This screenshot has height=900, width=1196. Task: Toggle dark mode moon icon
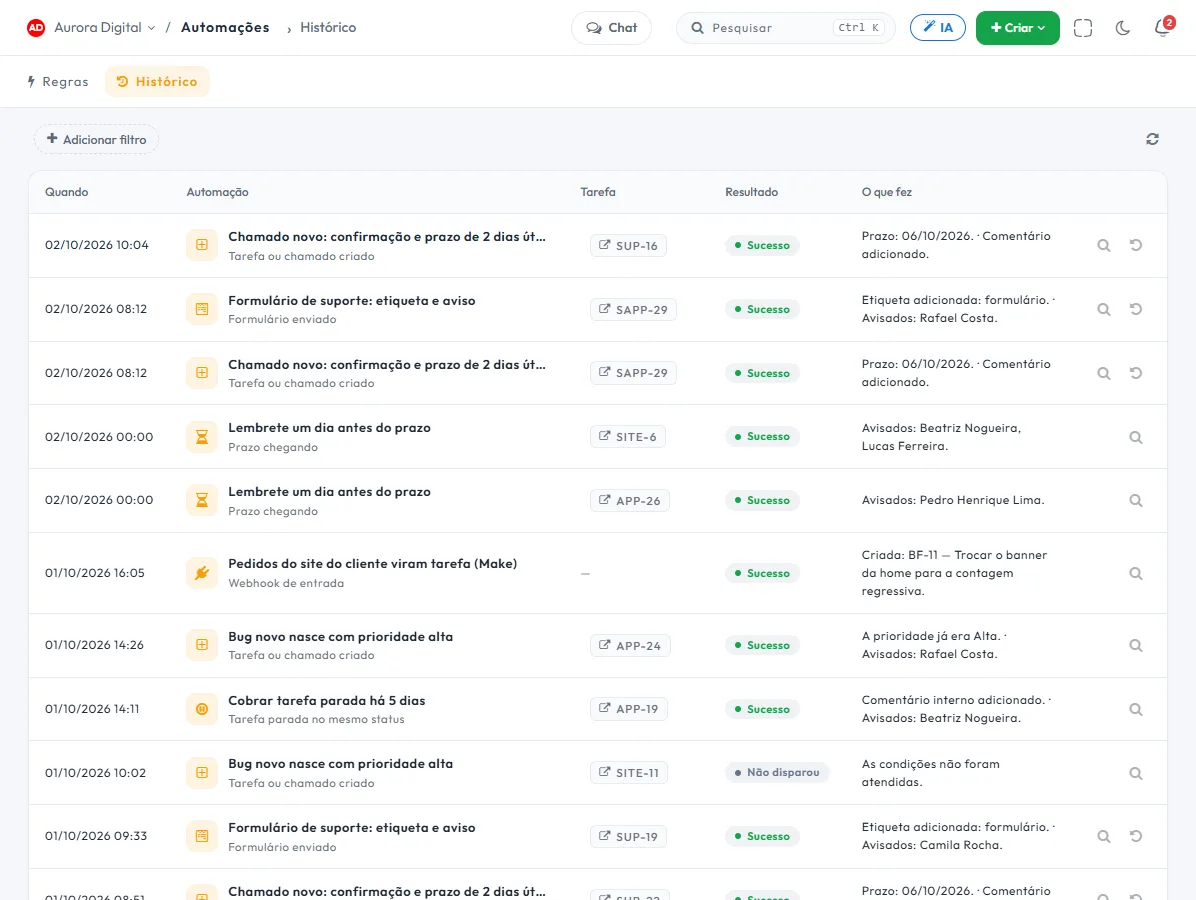coord(1123,28)
